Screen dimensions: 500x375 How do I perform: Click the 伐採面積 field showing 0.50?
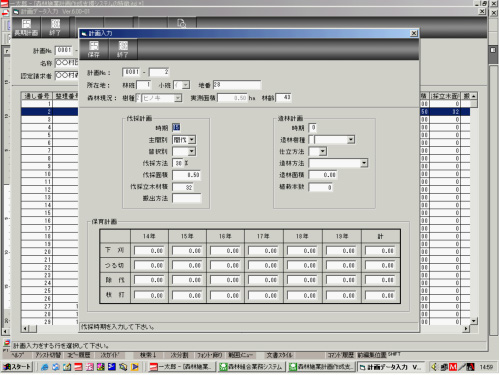click(186, 175)
